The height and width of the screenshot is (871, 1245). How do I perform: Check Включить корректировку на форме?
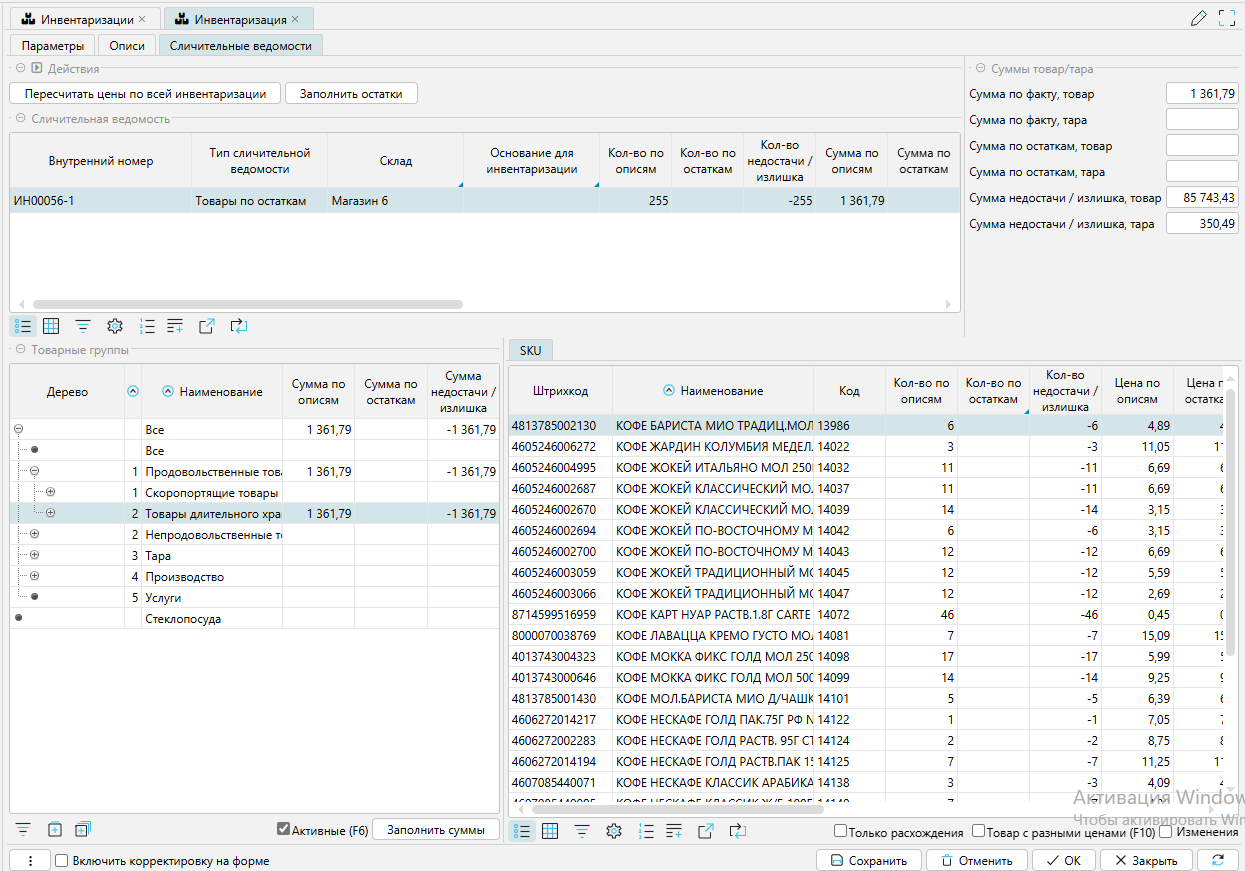62,861
